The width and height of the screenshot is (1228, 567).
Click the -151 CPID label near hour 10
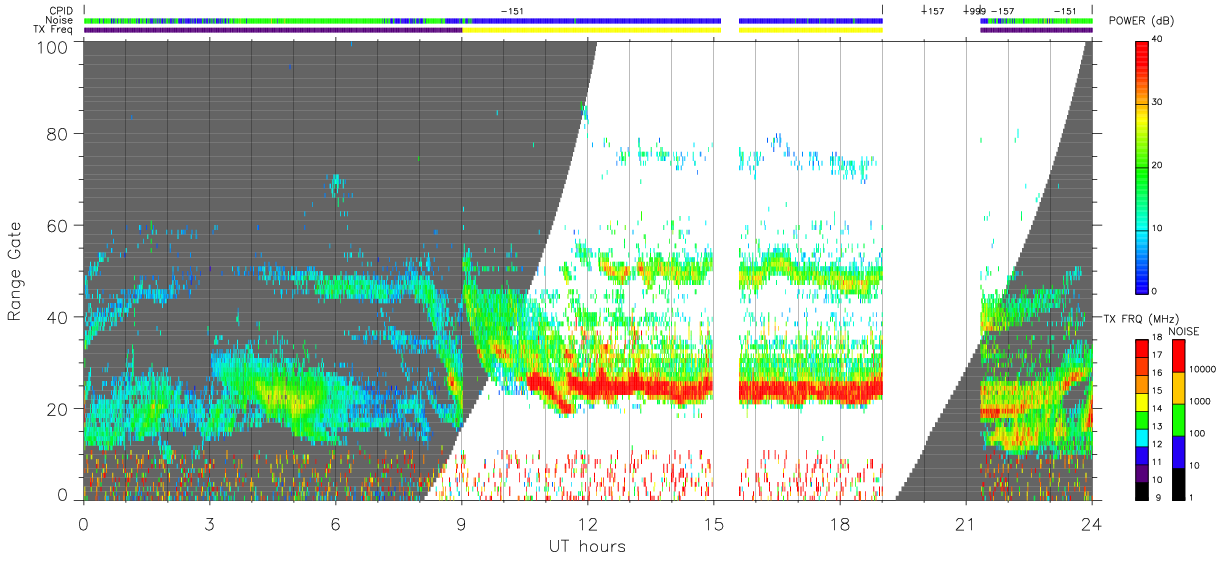(512, 11)
